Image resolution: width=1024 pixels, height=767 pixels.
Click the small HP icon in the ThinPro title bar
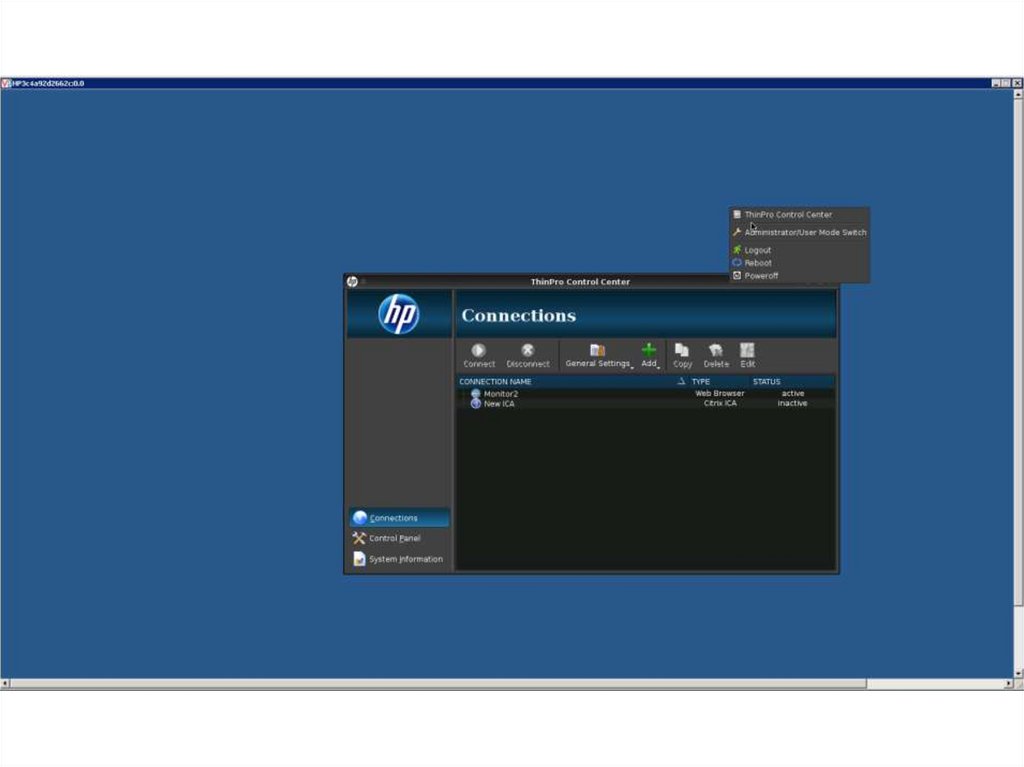352,282
